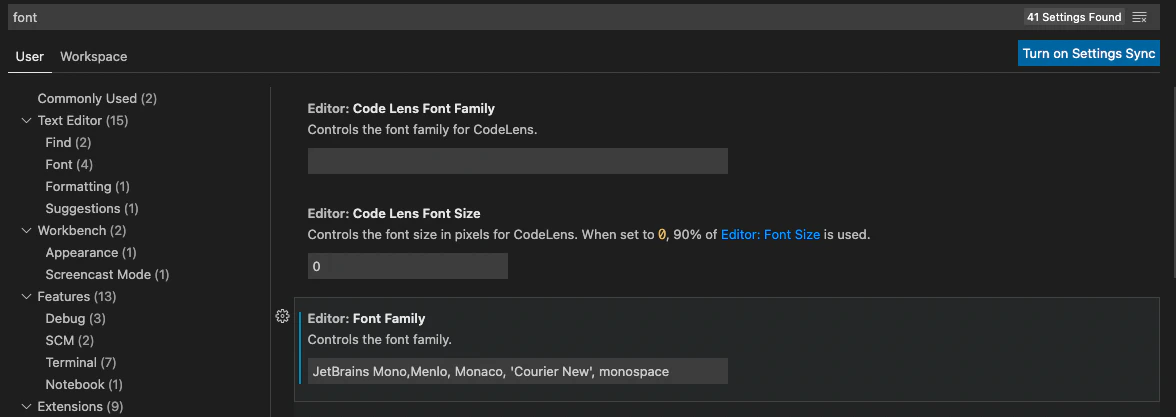Collapse the Features tree section
1176x417 pixels.
coord(26,297)
